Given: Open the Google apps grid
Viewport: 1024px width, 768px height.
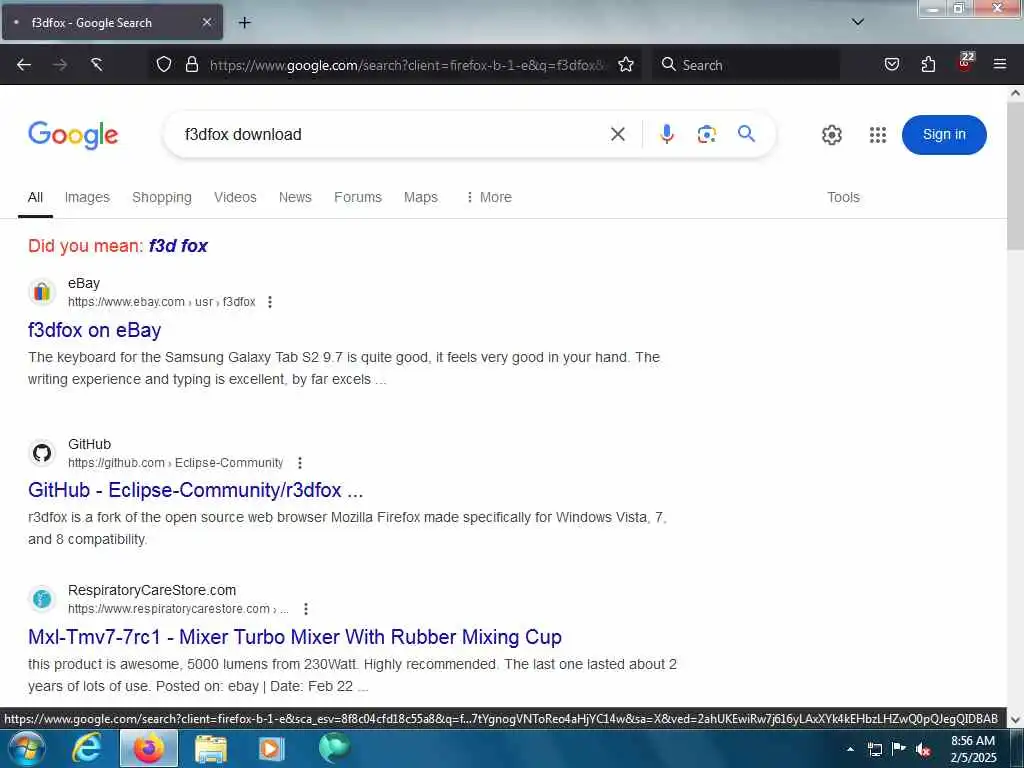Looking at the screenshot, I should [878, 135].
